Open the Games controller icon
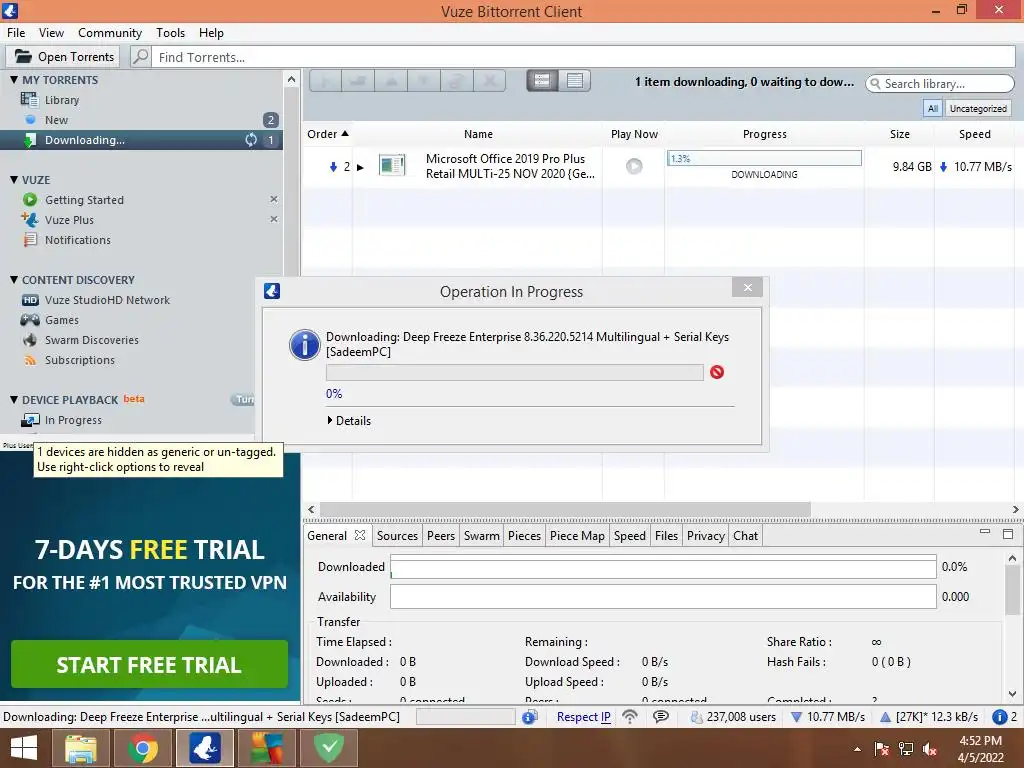 30,320
